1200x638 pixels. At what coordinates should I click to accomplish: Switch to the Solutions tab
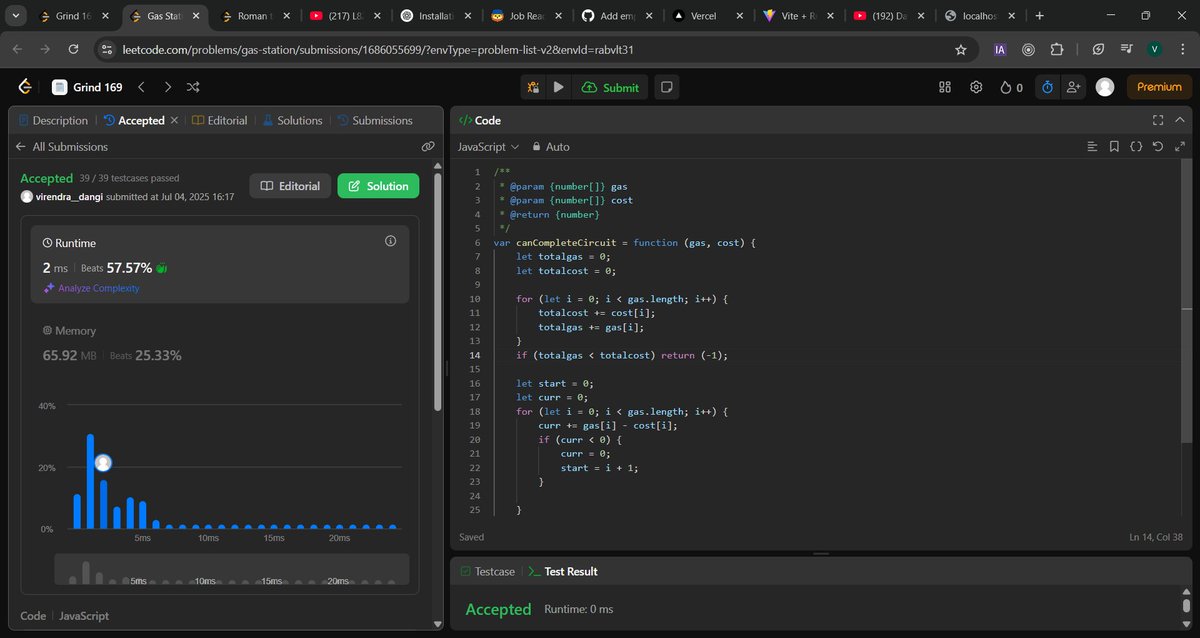(292, 120)
